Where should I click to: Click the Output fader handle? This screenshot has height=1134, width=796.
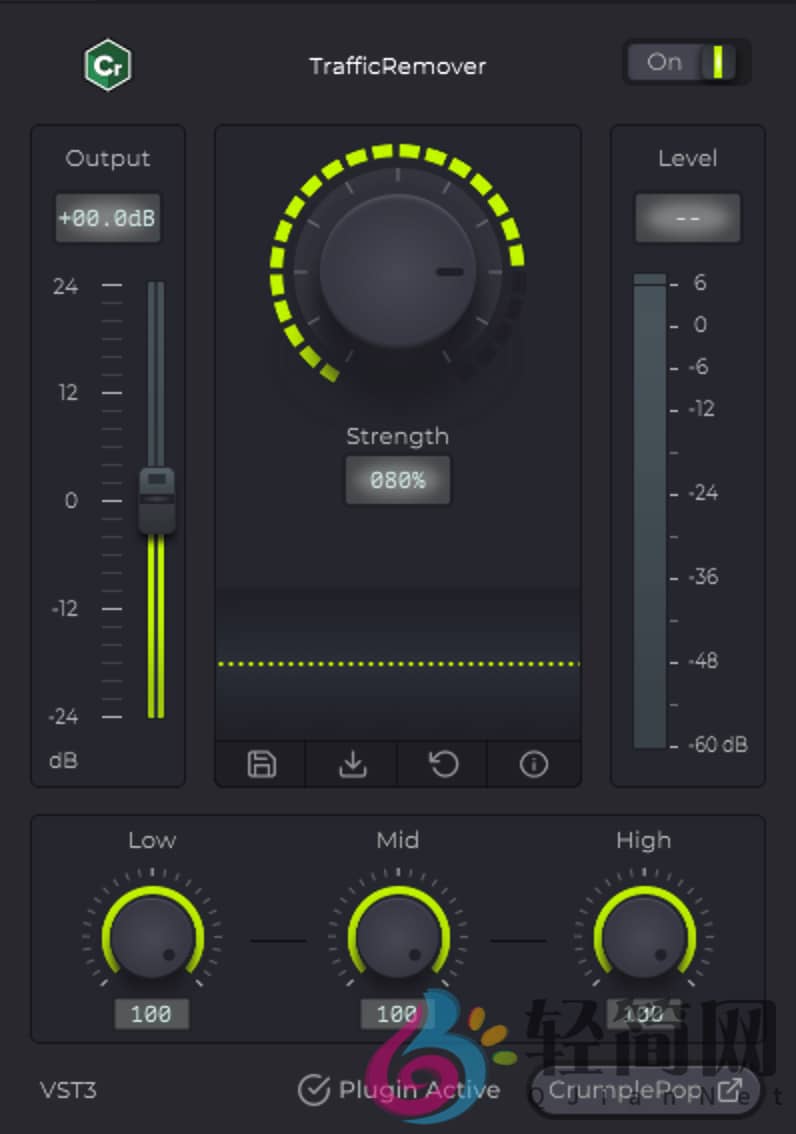(157, 499)
